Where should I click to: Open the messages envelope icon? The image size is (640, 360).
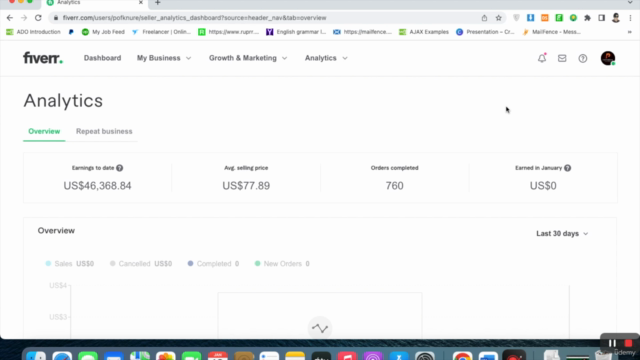[562, 58]
